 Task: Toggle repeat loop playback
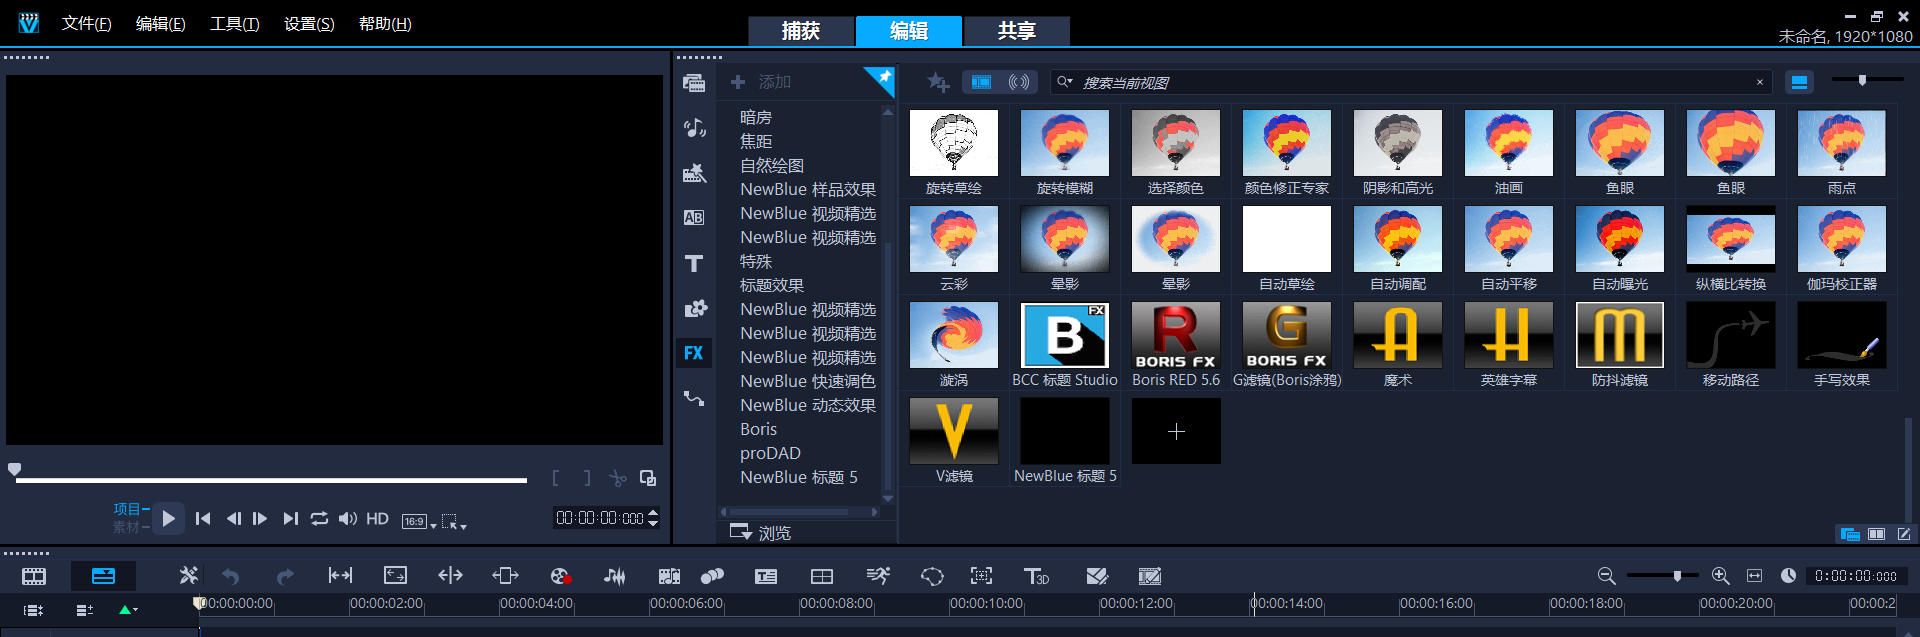point(319,518)
